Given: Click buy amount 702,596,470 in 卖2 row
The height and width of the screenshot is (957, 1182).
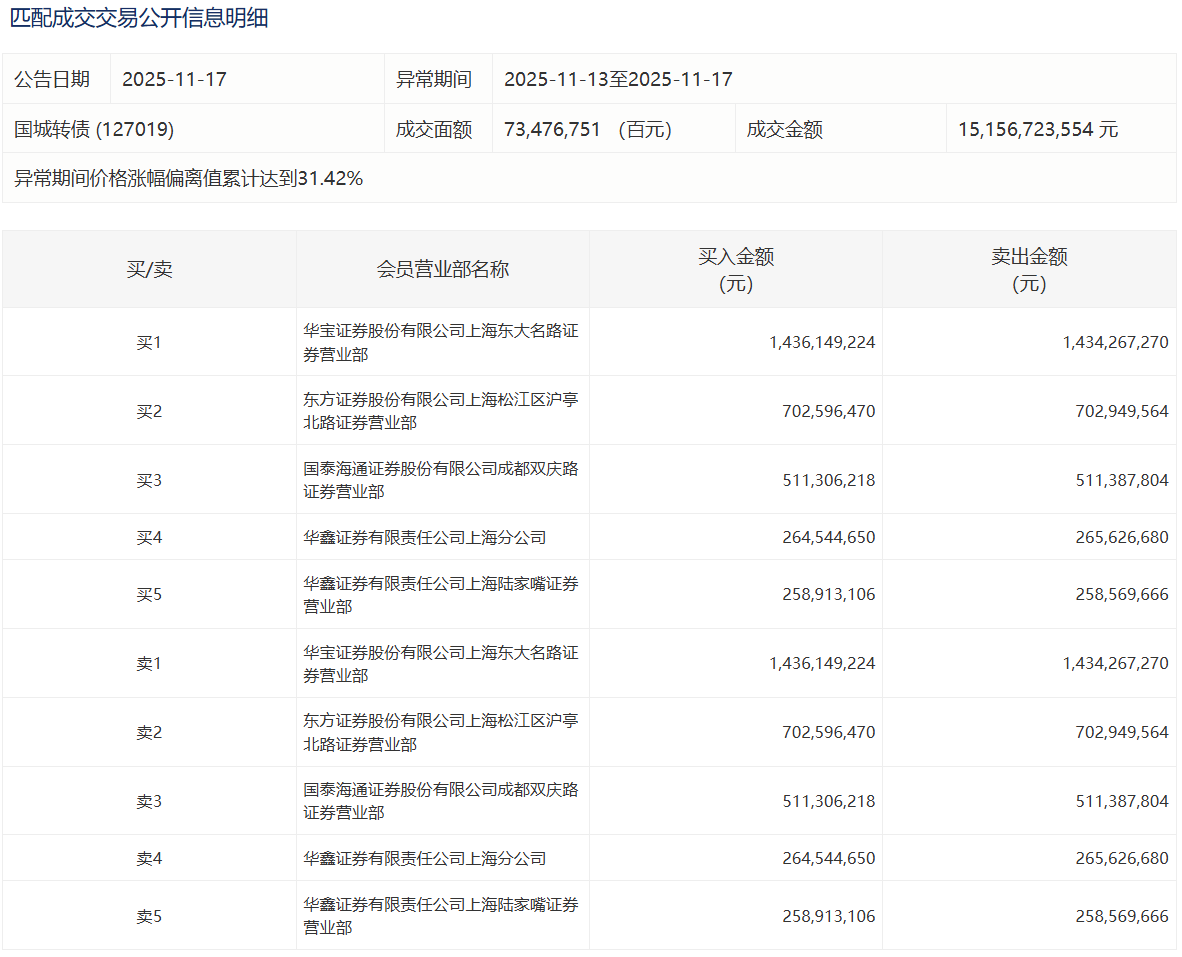Looking at the screenshot, I should 828,732.
